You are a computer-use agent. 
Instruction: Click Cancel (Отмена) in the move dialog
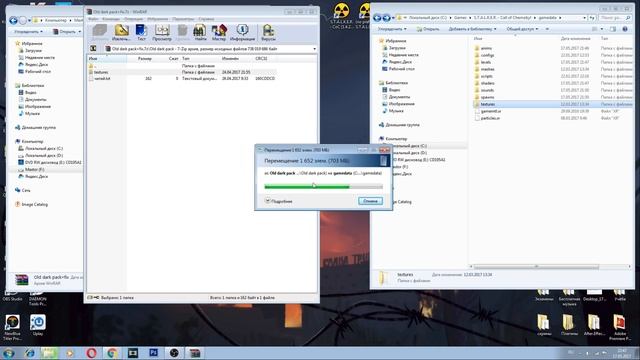pos(370,201)
